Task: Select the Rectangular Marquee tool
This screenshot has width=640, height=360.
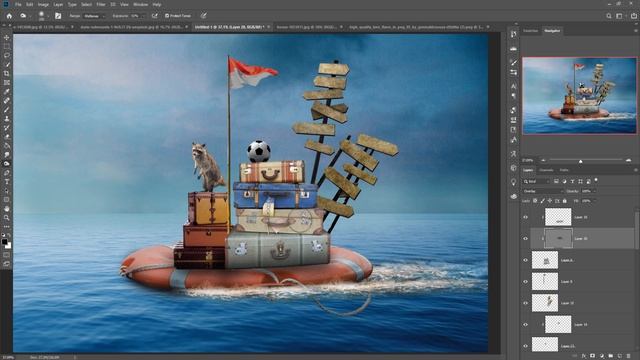Action: (7, 47)
